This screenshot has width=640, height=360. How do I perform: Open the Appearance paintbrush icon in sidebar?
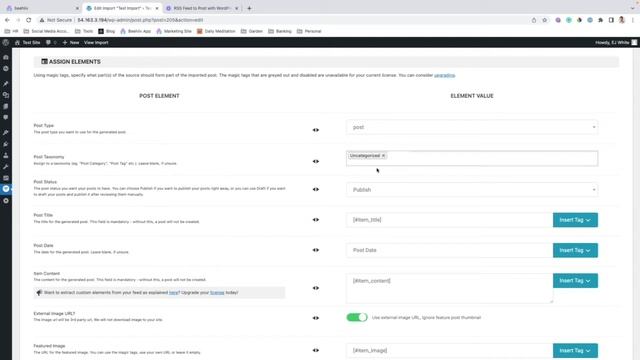(6, 133)
